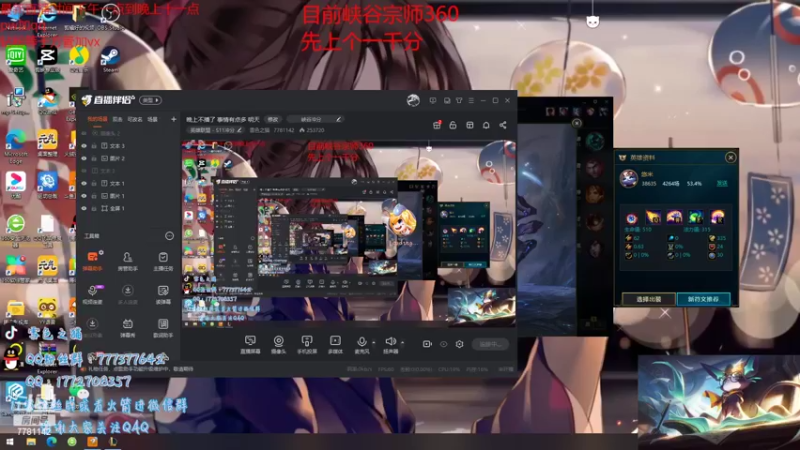Viewport: 800px width, 450px height.
Task: Show the hidden 摄像头 2 layer
Action: 84,133
